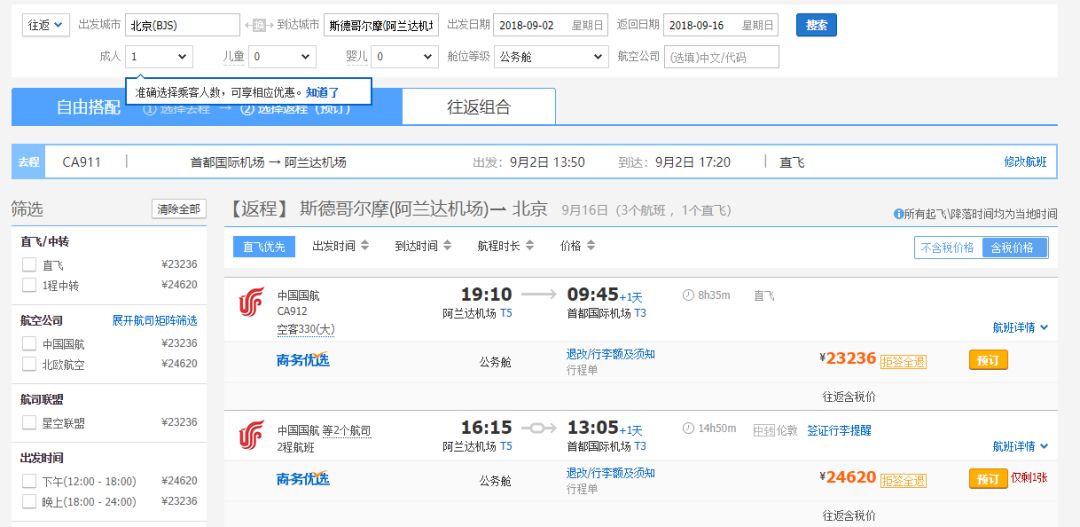The height and width of the screenshot is (527, 1080).
Task: Check the 星空联盟 alliance checkbox
Action: click(29, 422)
